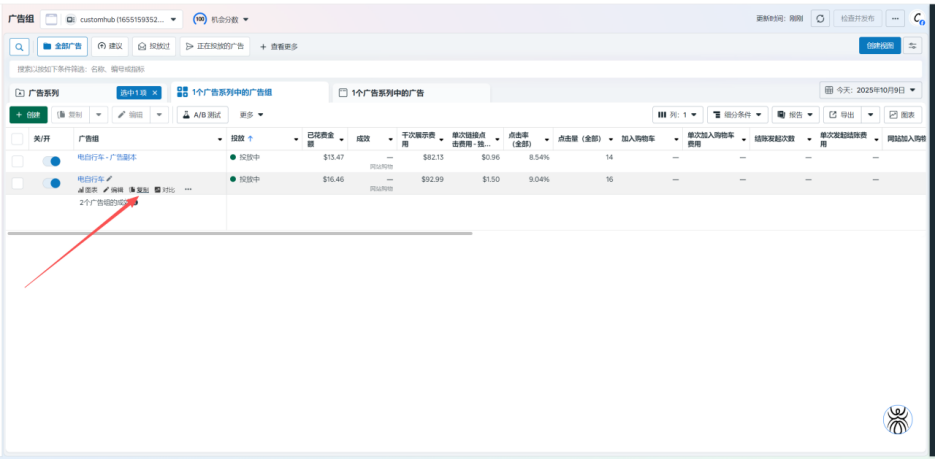
Task: Expand the 今天 date range picker
Action: 871,90
